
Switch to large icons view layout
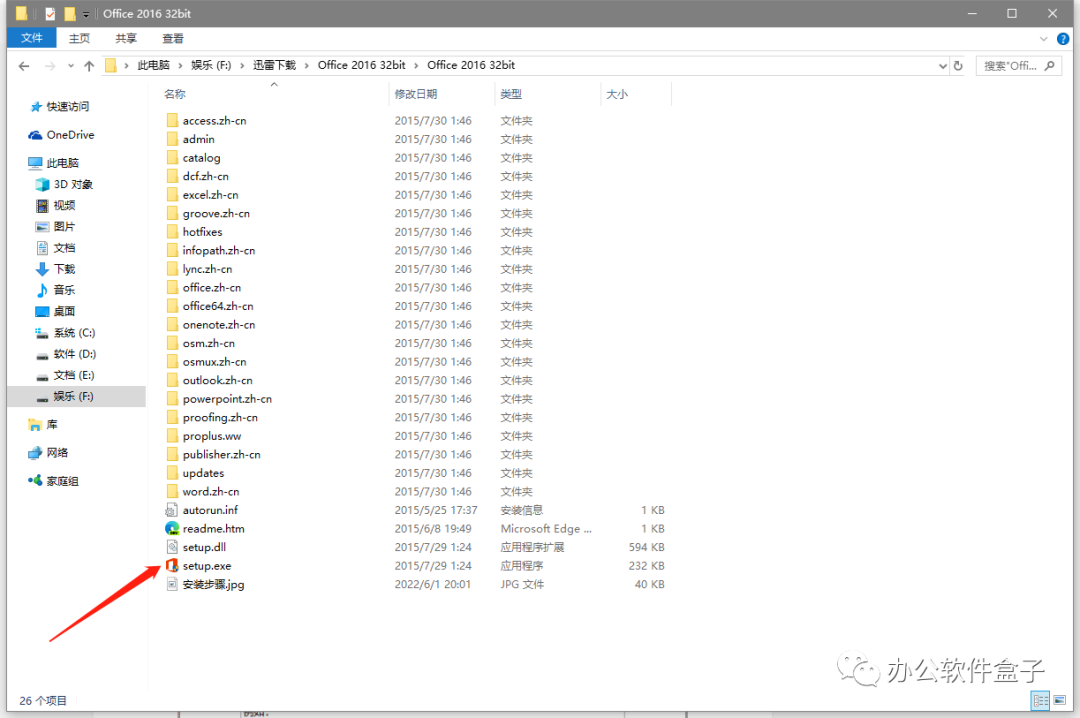click(1059, 701)
